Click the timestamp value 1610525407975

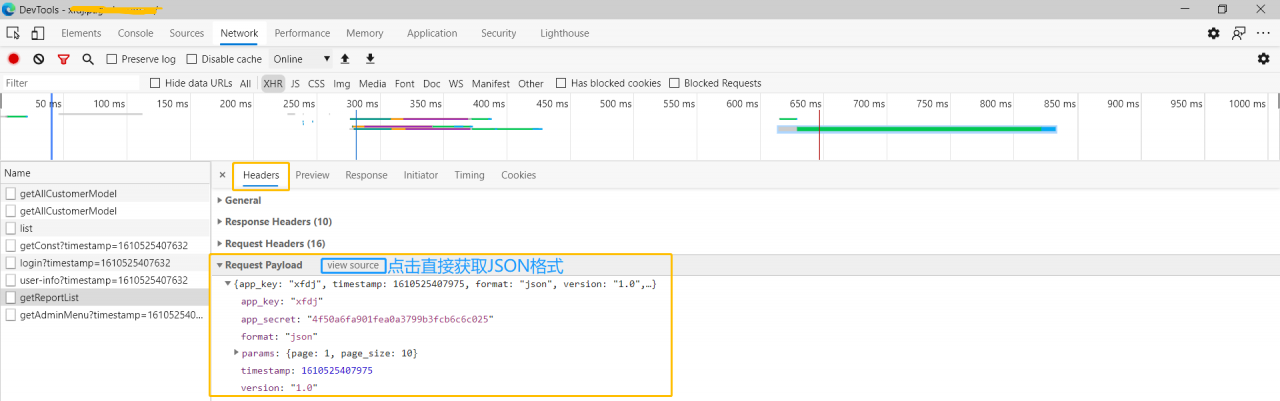point(337,370)
